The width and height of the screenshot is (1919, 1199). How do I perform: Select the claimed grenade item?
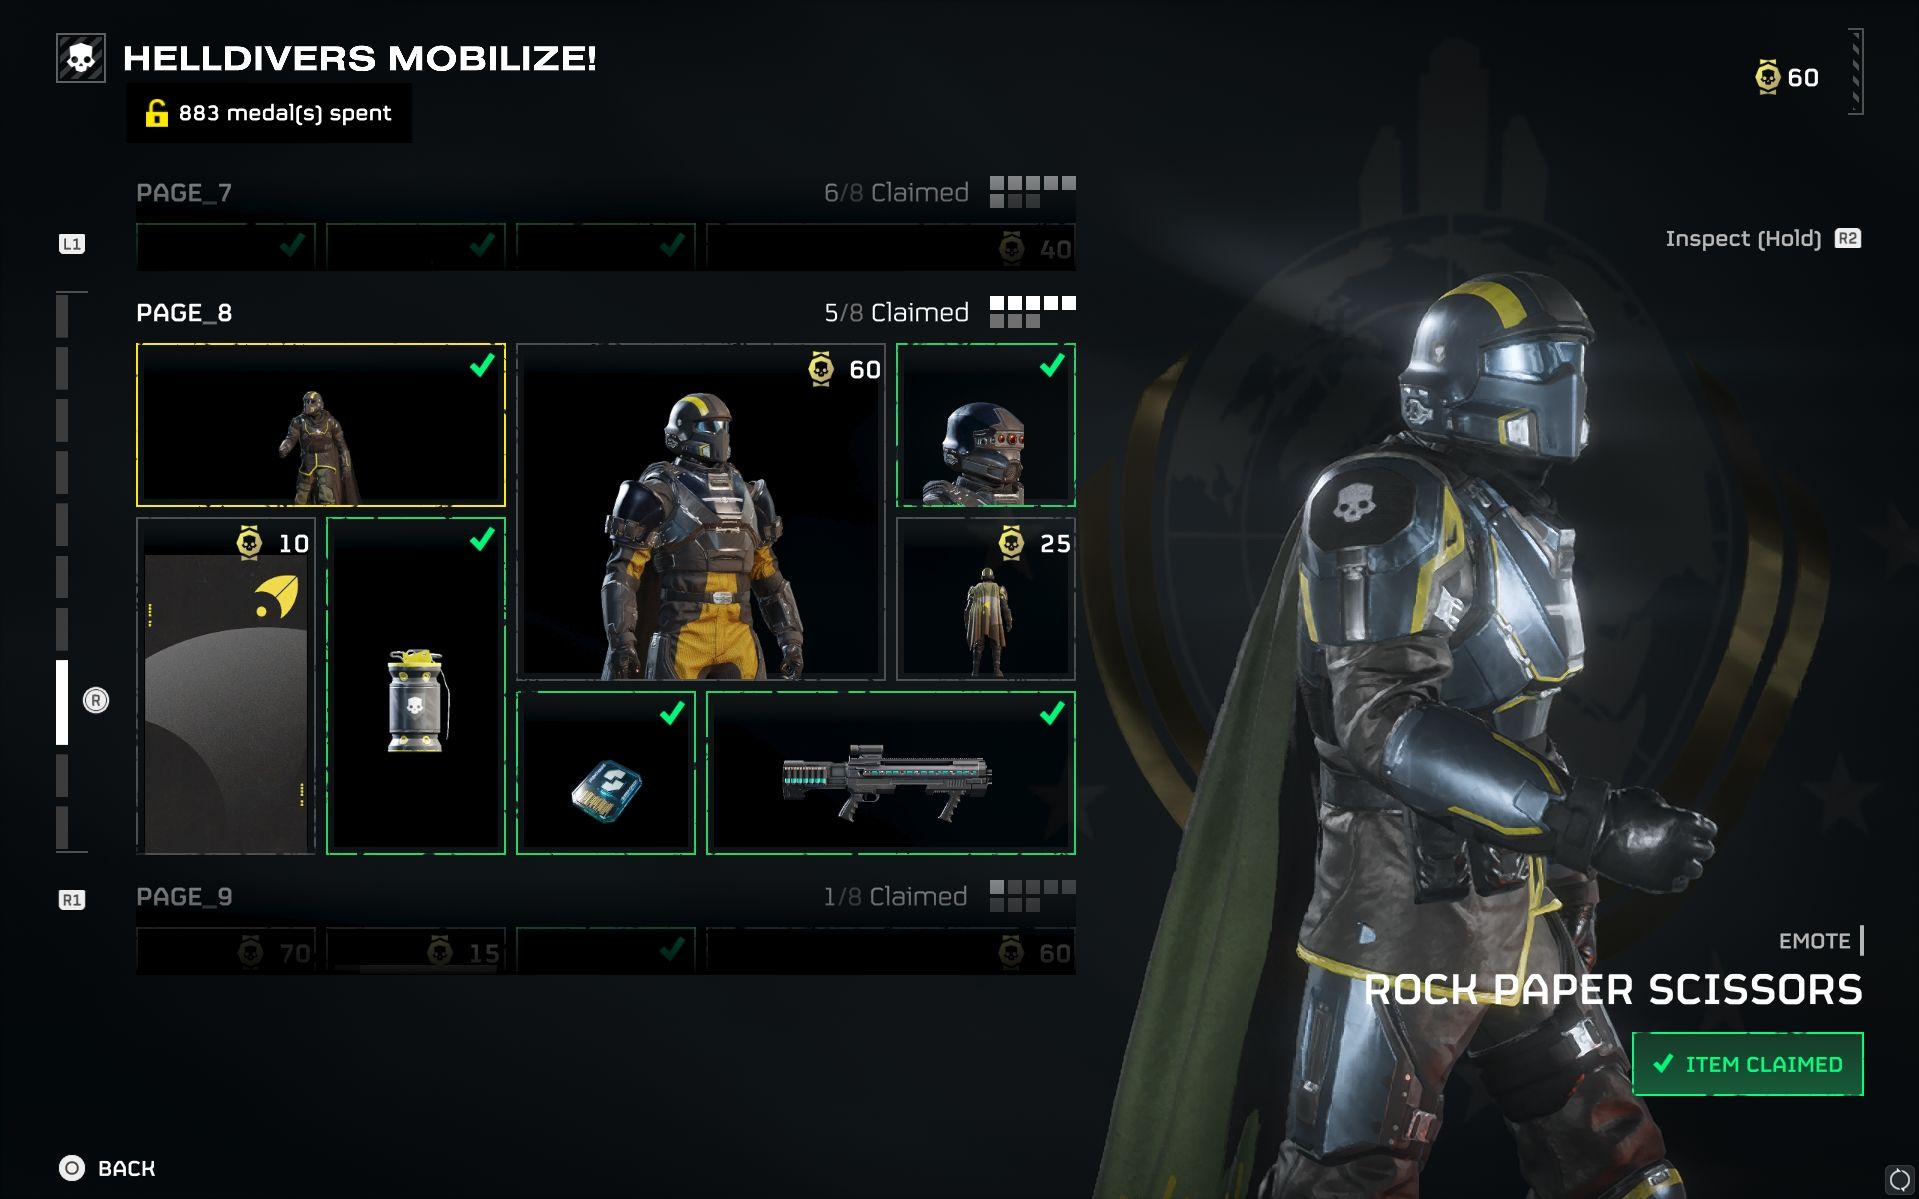click(416, 686)
